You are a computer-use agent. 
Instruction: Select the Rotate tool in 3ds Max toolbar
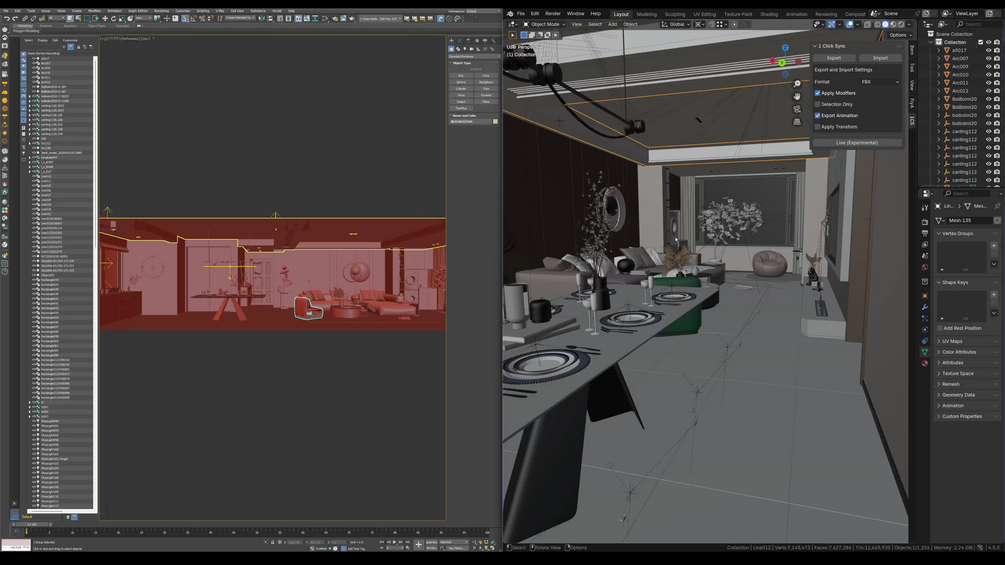(x=113, y=19)
